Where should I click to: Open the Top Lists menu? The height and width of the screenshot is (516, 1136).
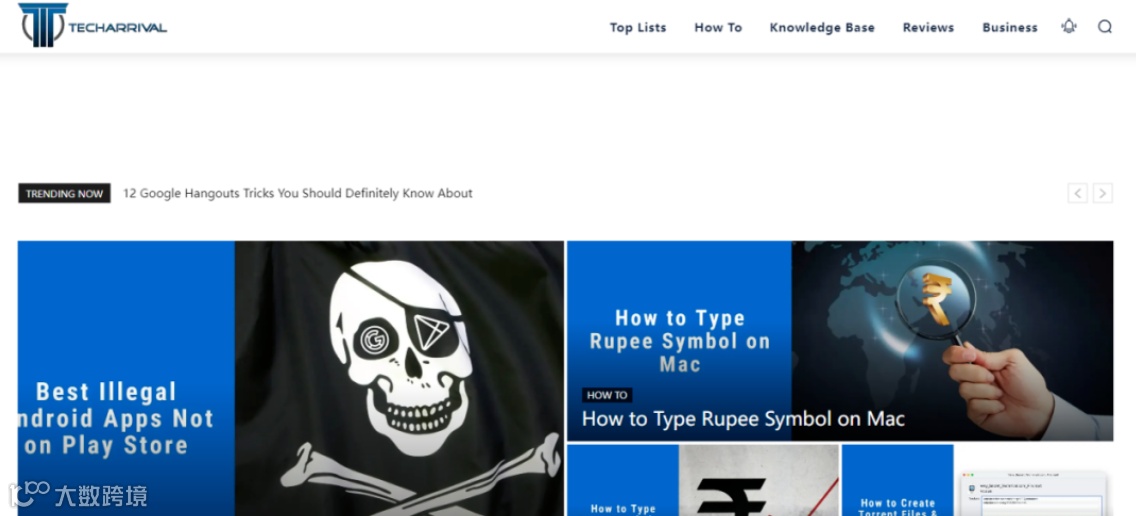[638, 28]
